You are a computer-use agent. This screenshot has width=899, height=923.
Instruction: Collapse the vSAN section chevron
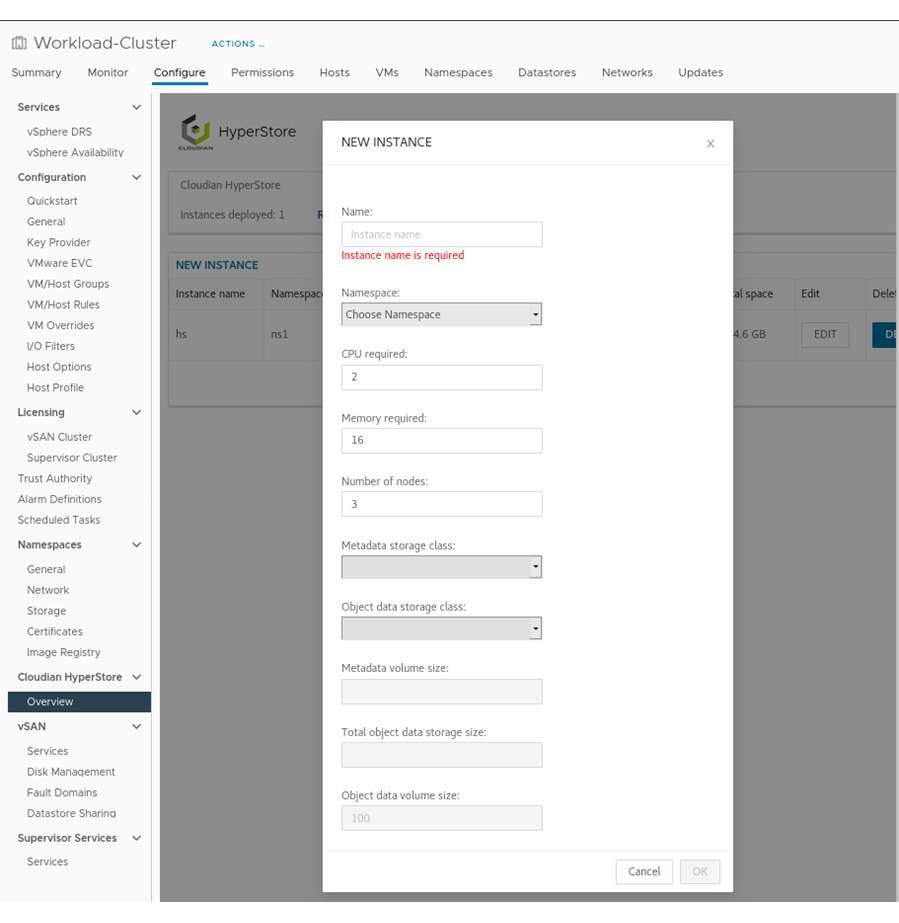pos(137,726)
